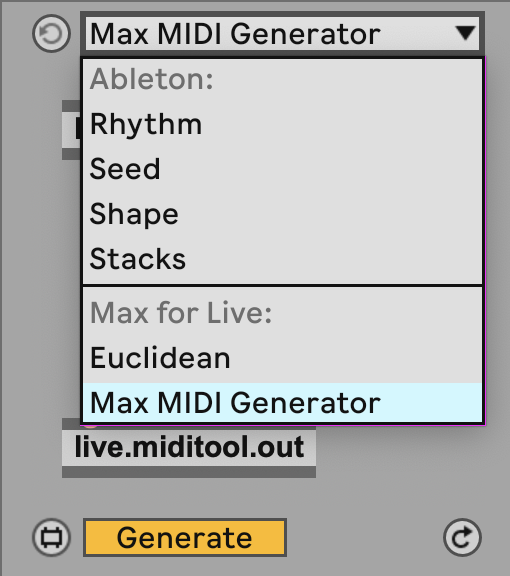Click the divider line between generator sections
Viewport: 510px width, 576px height.
[282, 285]
